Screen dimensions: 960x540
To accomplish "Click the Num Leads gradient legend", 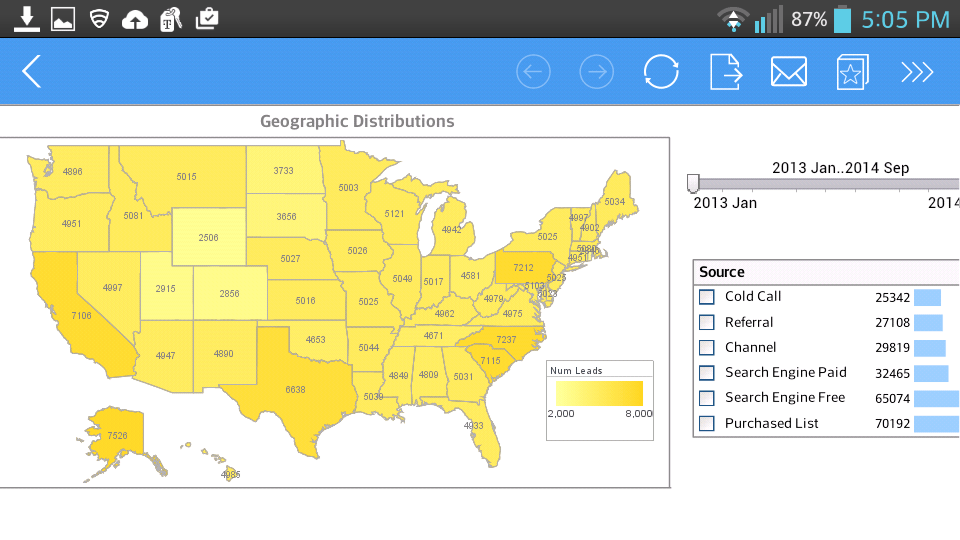I will (x=599, y=393).
